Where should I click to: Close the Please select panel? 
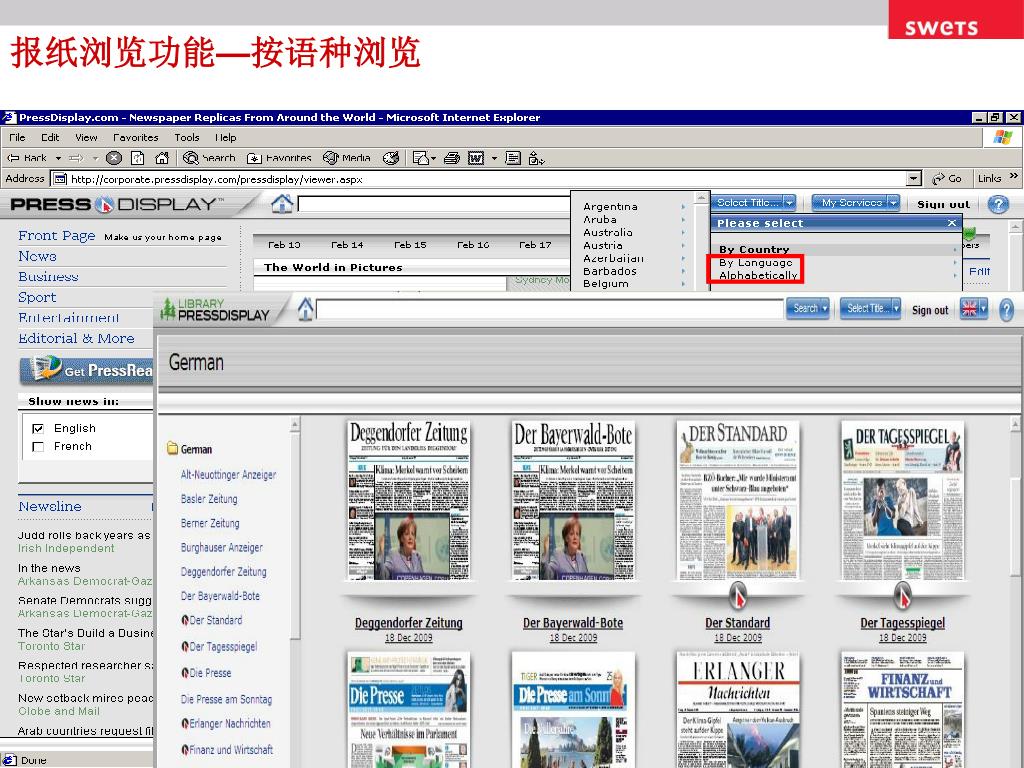[952, 223]
